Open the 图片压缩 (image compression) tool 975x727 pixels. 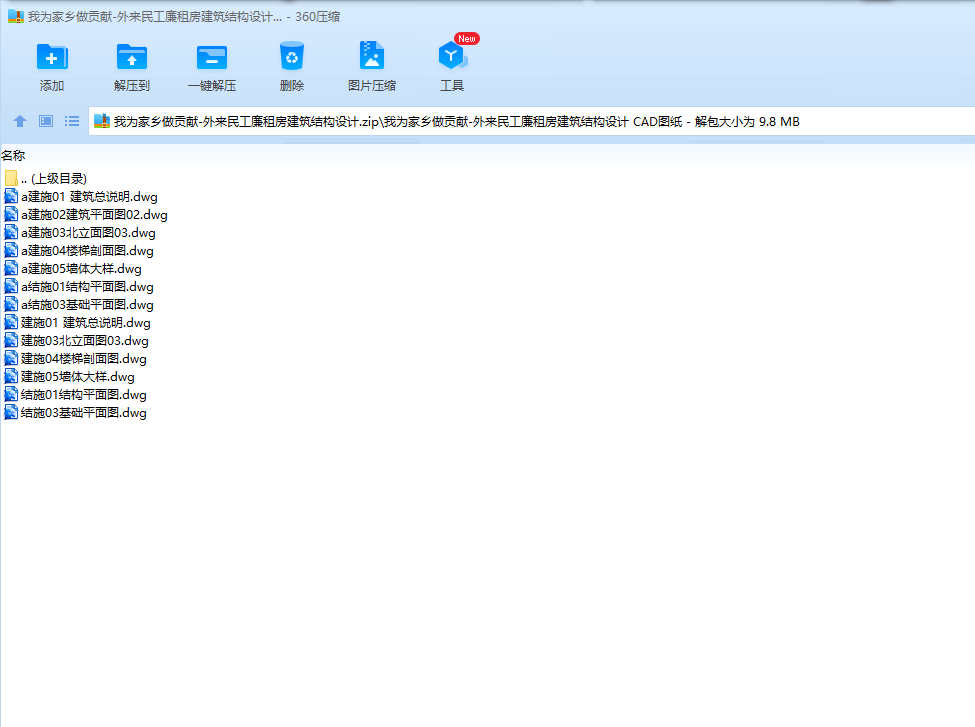point(372,56)
